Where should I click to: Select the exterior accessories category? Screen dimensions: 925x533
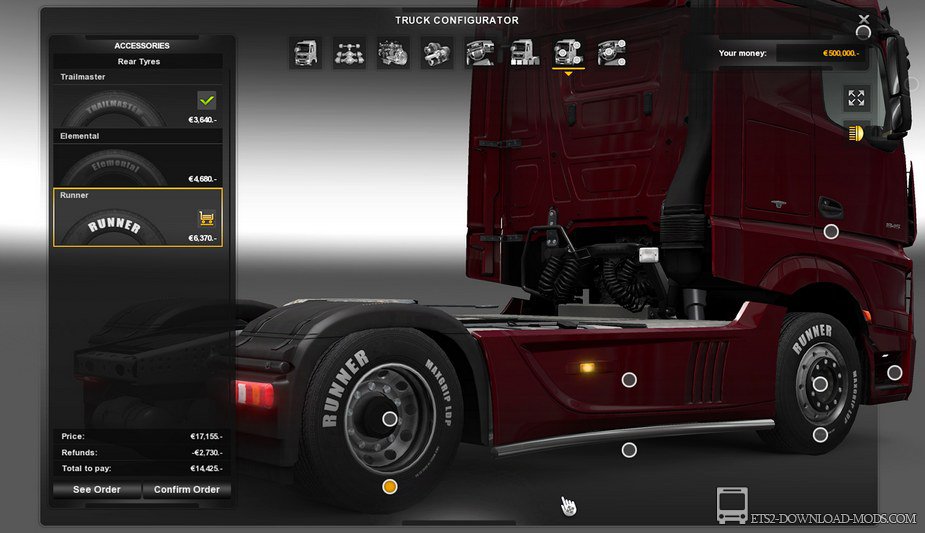568,53
